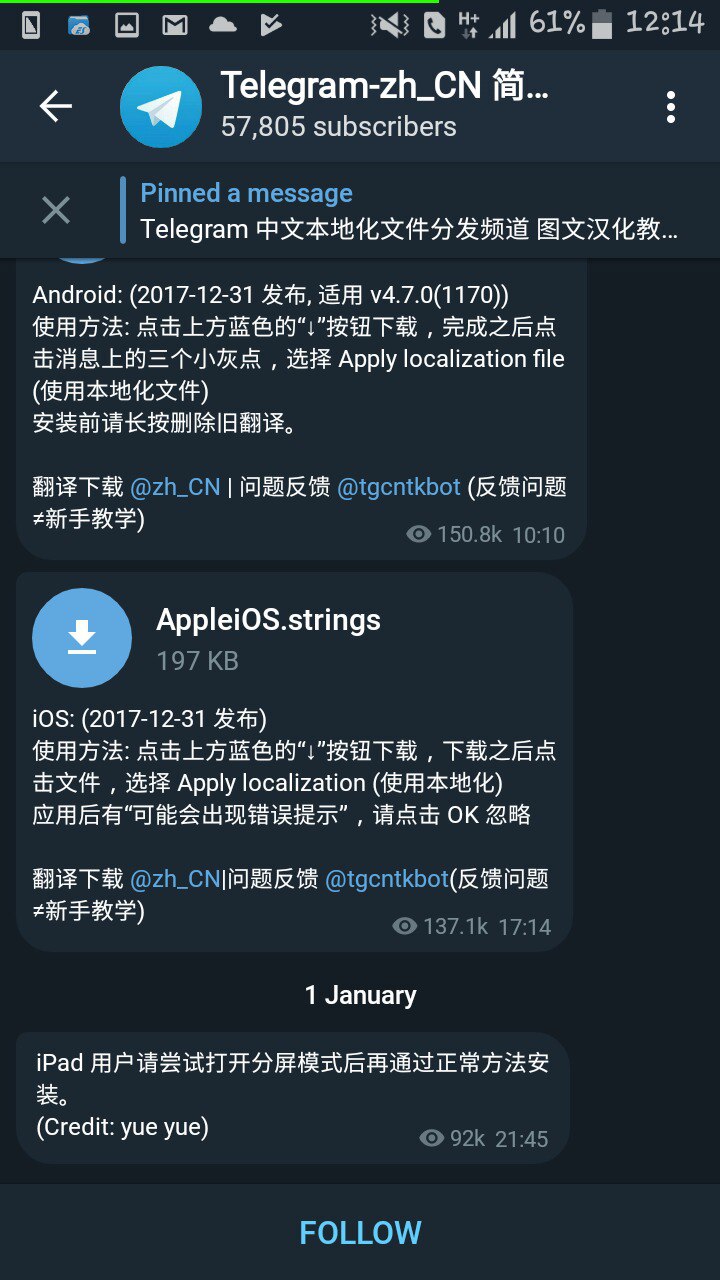This screenshot has height=1280, width=720.
Task: Tap the 57,805 subscribers label
Action: [x=338, y=127]
